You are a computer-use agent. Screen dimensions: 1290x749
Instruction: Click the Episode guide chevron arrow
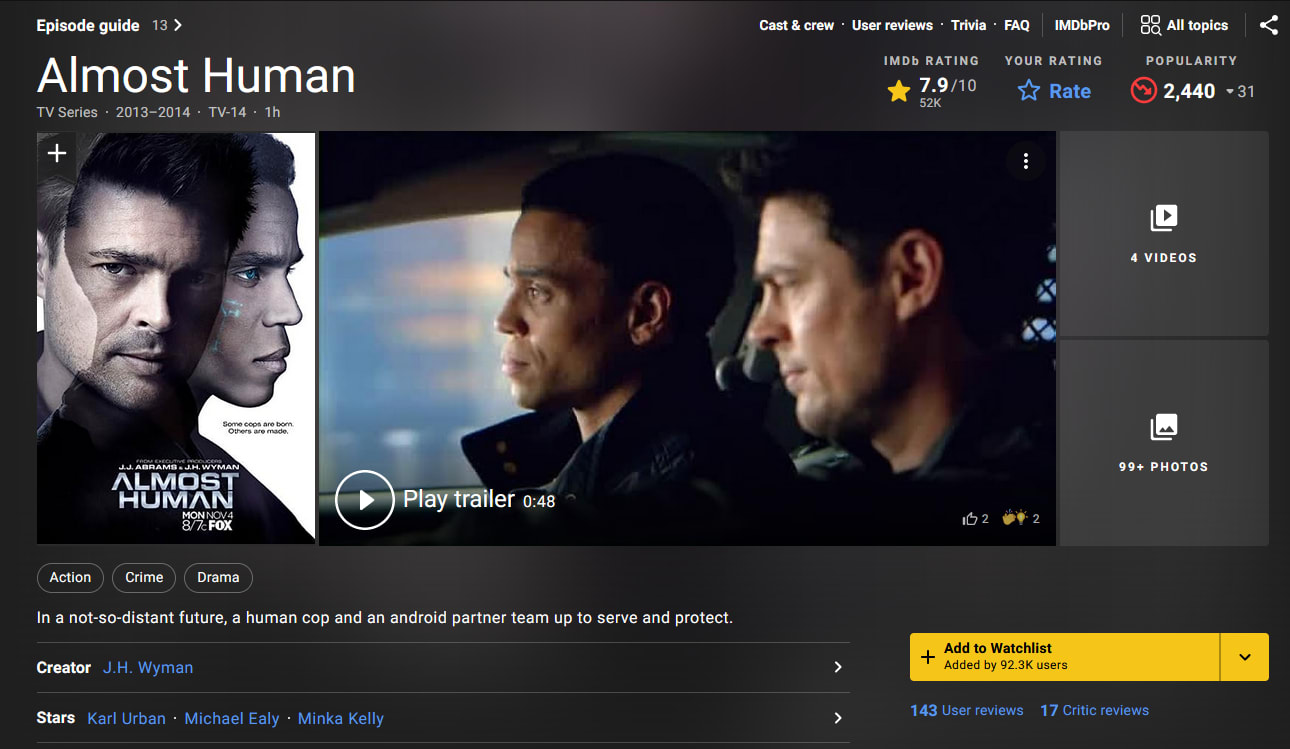pyautogui.click(x=178, y=25)
